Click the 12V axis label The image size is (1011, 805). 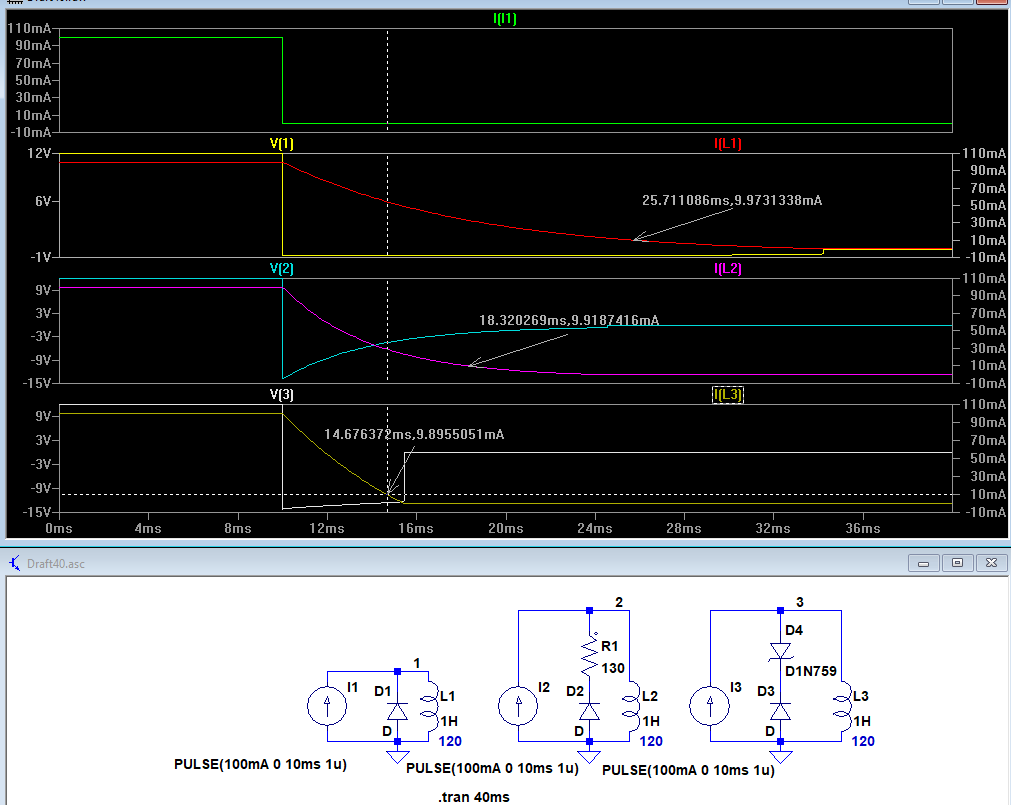click(x=39, y=153)
